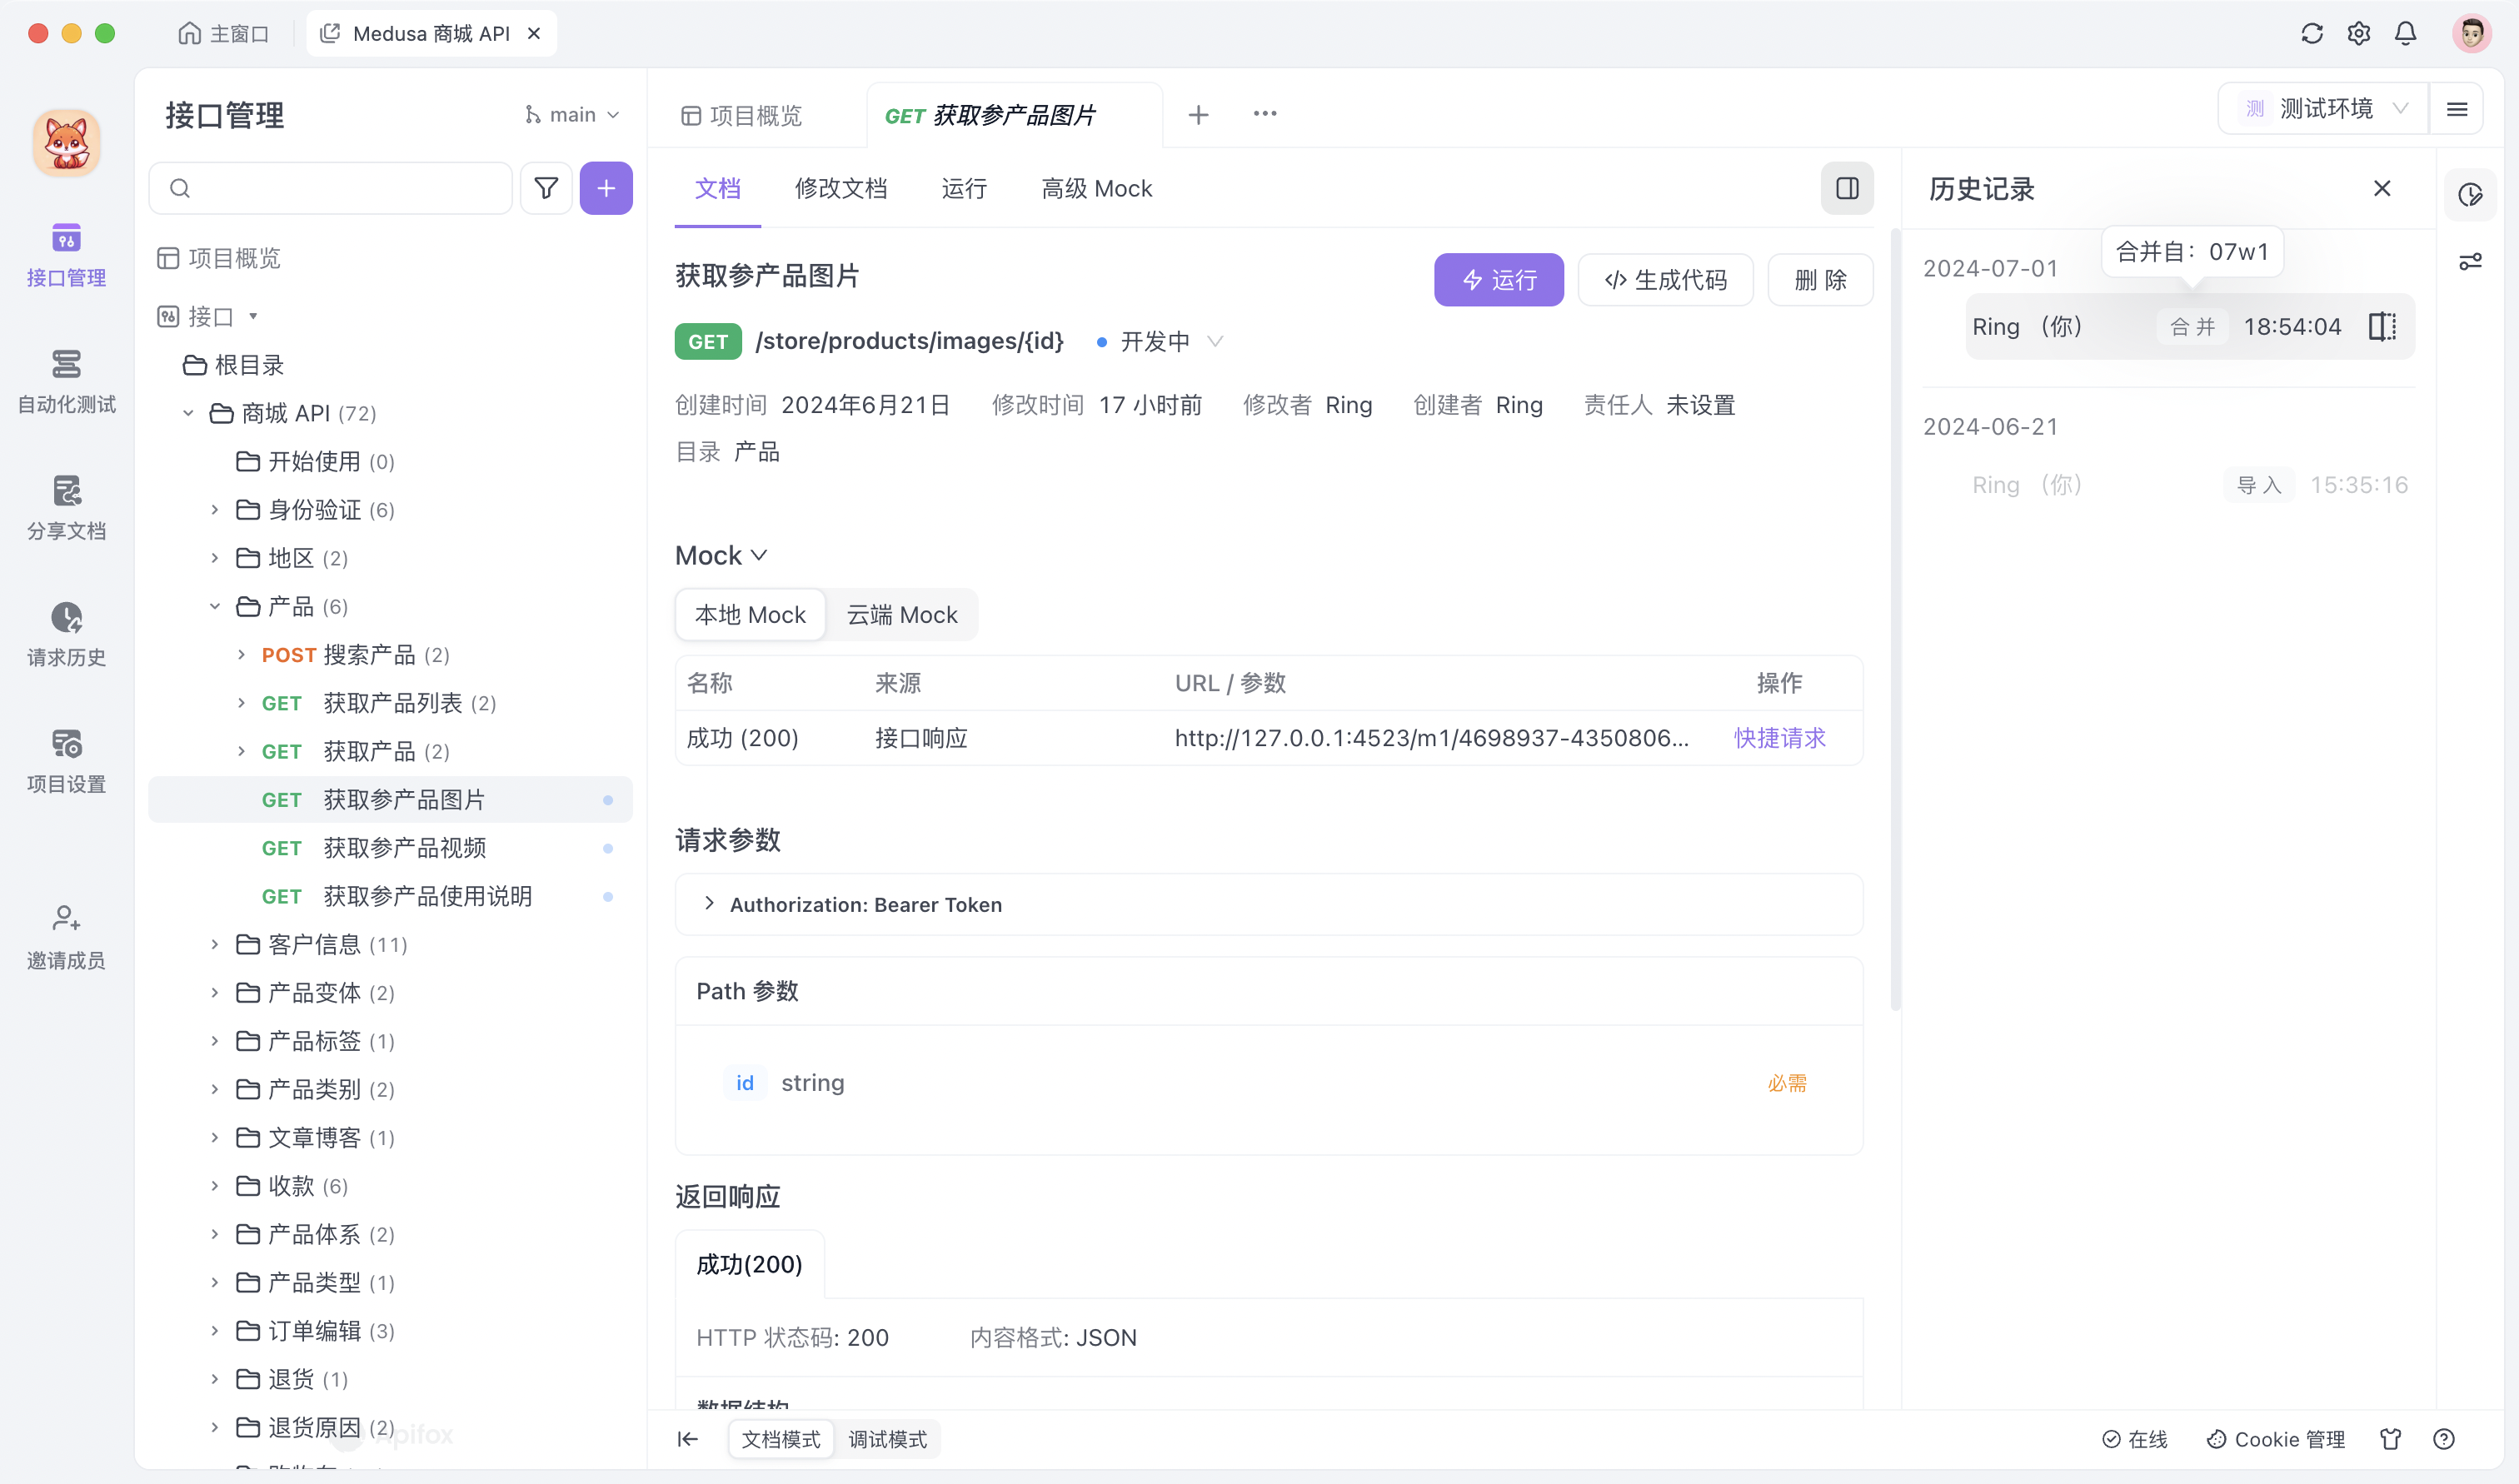Click the 运行 button

click(1498, 280)
